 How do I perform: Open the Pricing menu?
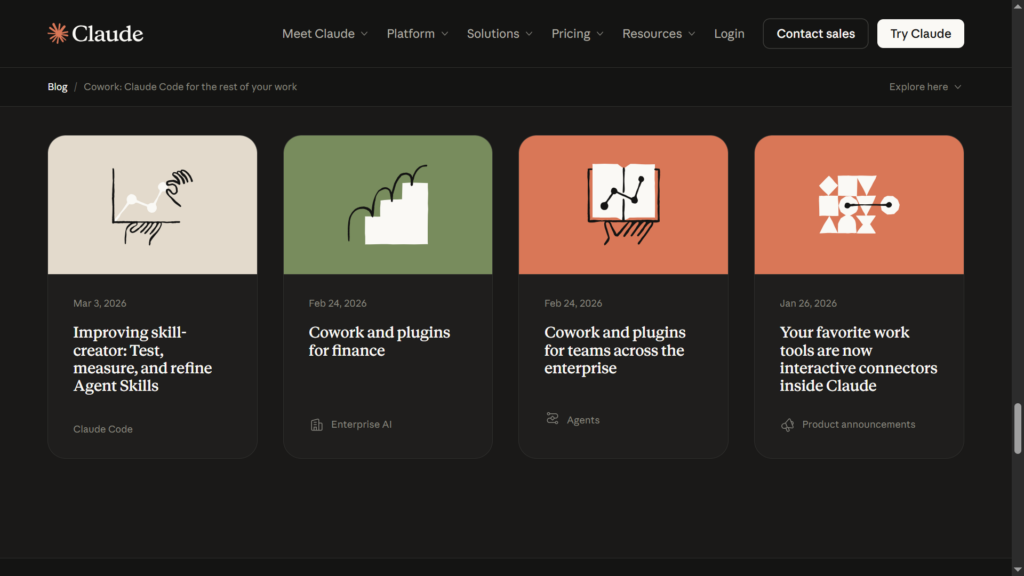(577, 34)
